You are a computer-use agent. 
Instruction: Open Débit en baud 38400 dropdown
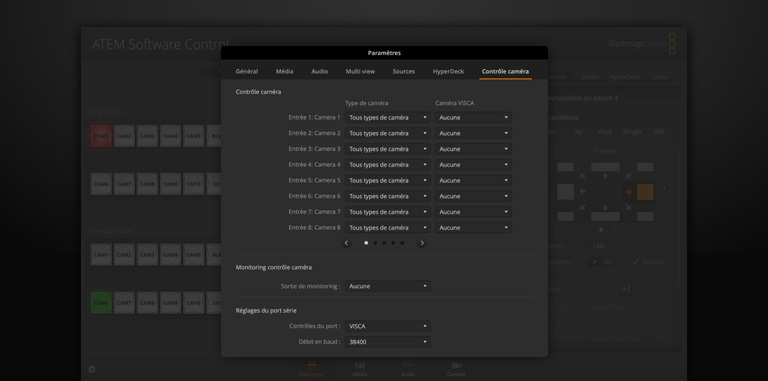pos(388,342)
